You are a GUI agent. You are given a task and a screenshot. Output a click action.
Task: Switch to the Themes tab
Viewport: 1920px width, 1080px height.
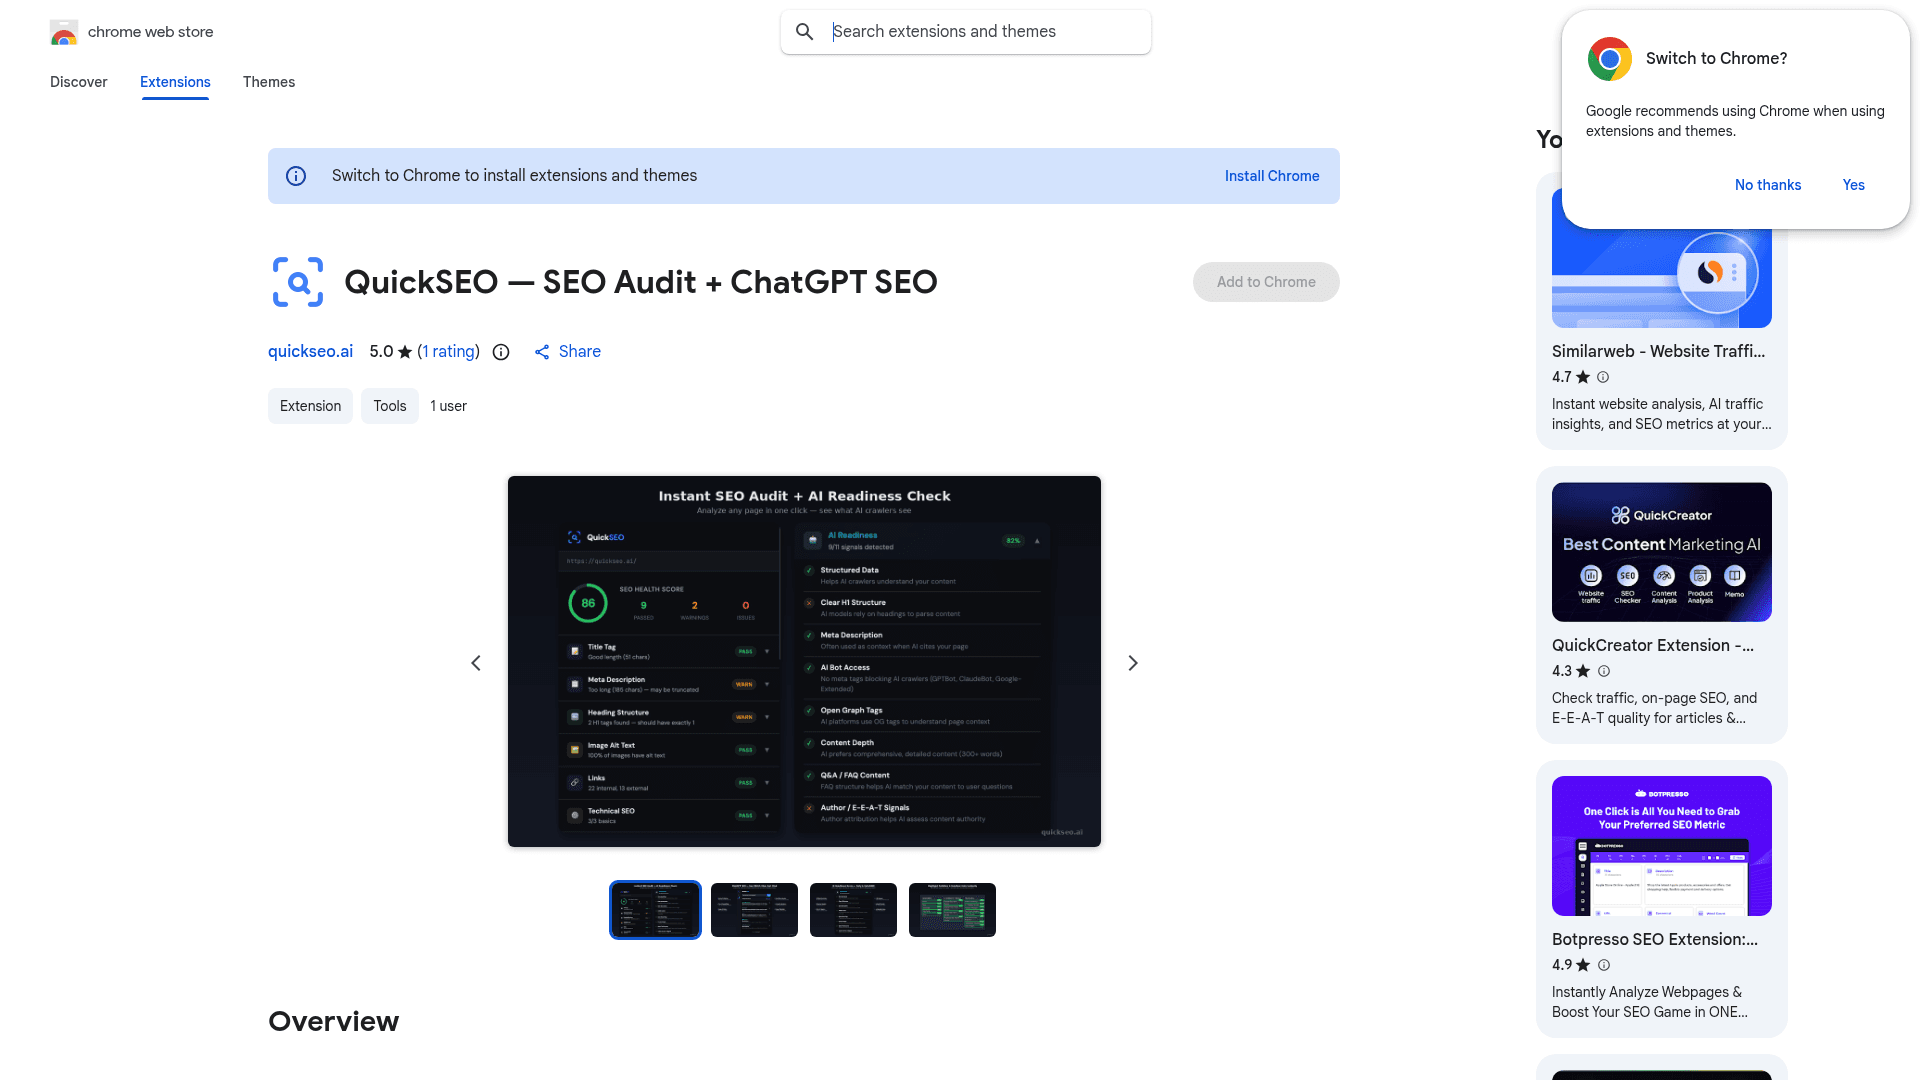tap(268, 82)
